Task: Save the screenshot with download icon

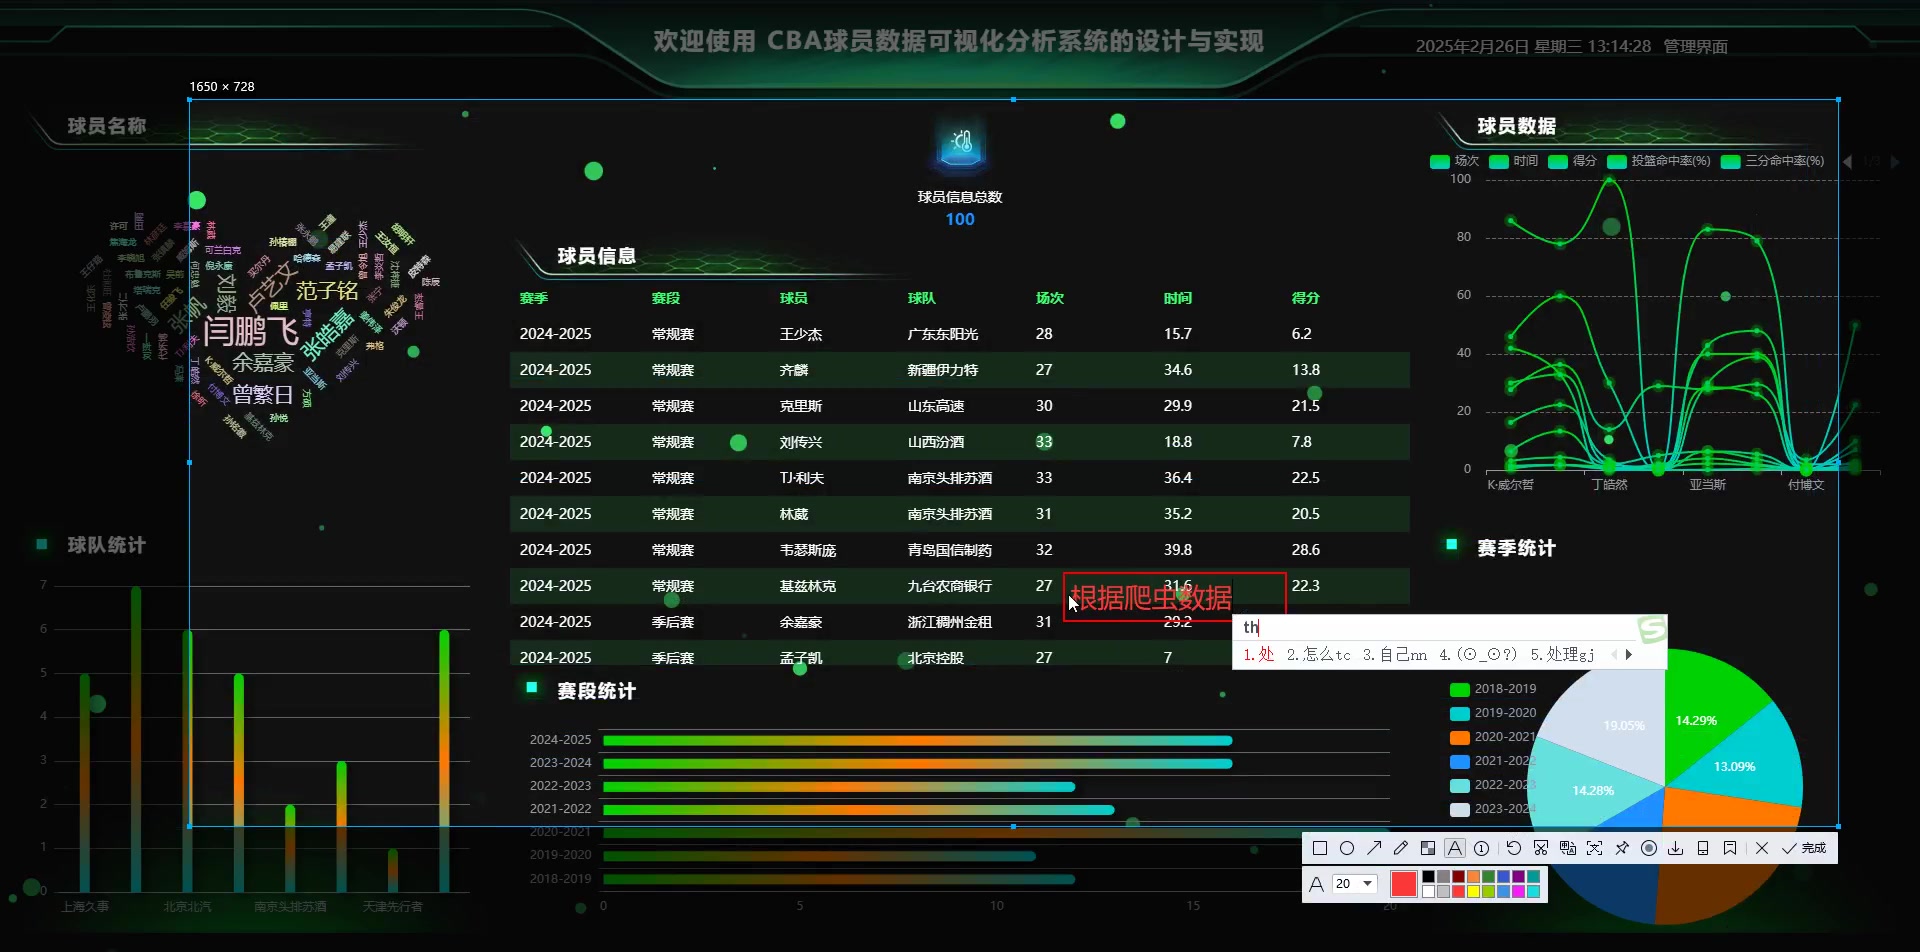Action: (1676, 848)
